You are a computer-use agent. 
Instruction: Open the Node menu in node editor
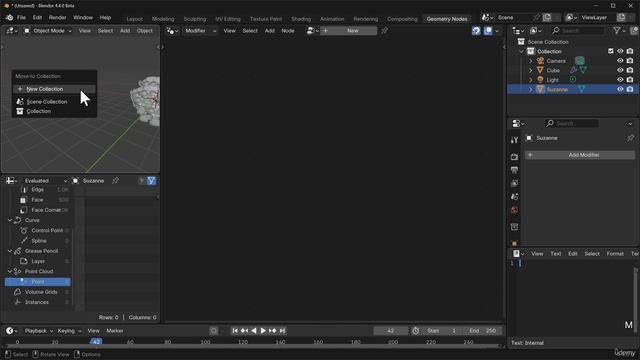click(288, 31)
